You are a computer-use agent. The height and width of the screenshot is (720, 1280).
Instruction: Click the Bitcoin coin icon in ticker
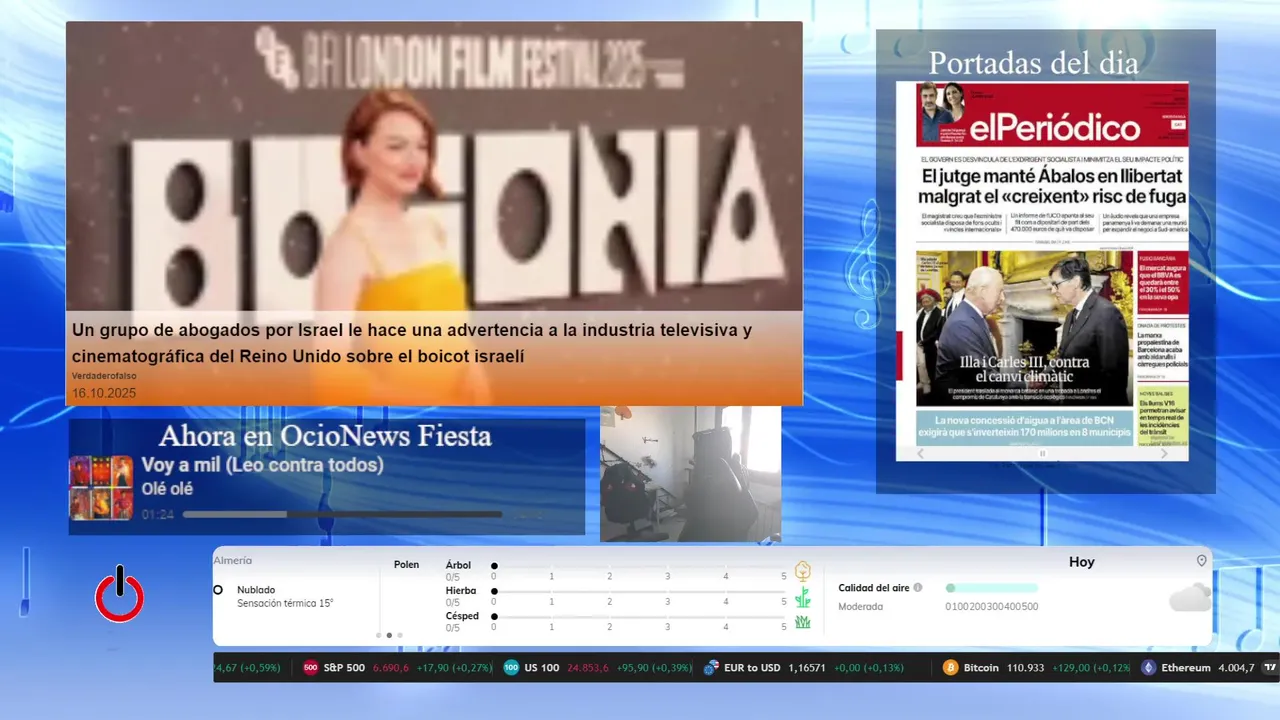click(x=951, y=667)
